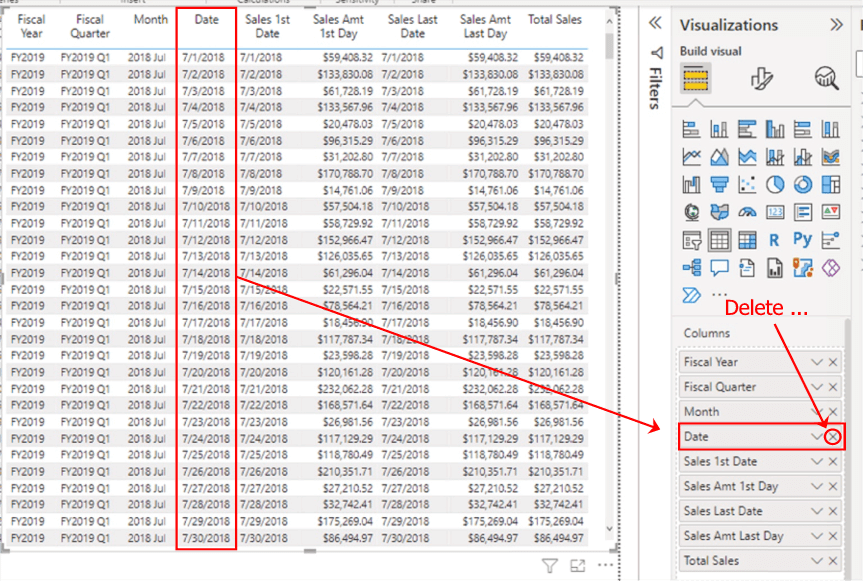Add a Power Automate visual
863x581 pixels.
pyautogui.click(x=691, y=295)
